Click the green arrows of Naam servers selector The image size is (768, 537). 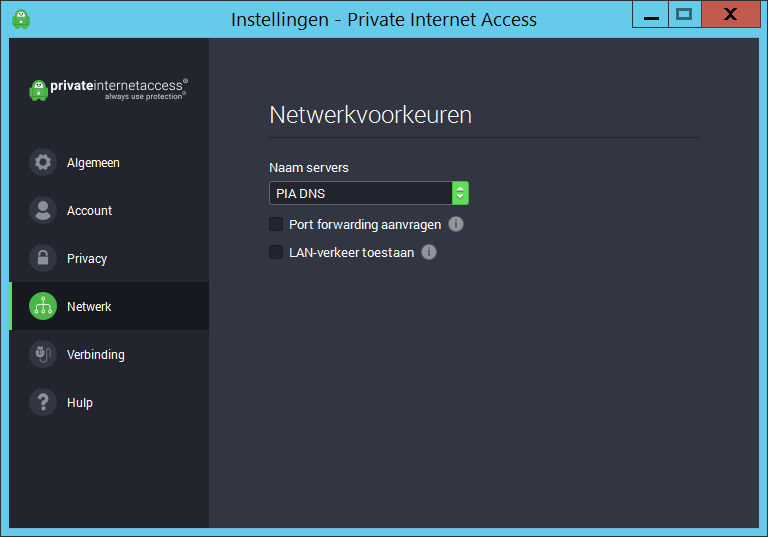[460, 193]
